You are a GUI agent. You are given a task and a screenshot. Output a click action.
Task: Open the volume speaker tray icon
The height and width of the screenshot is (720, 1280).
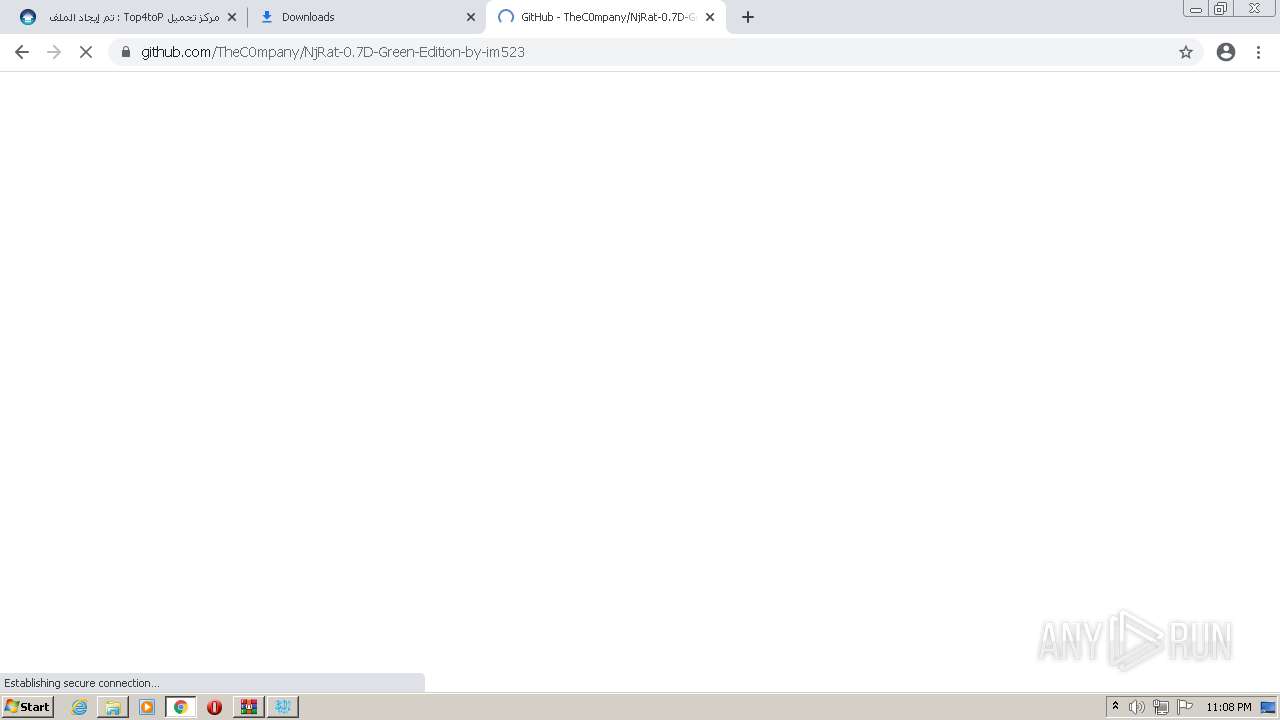1137,707
